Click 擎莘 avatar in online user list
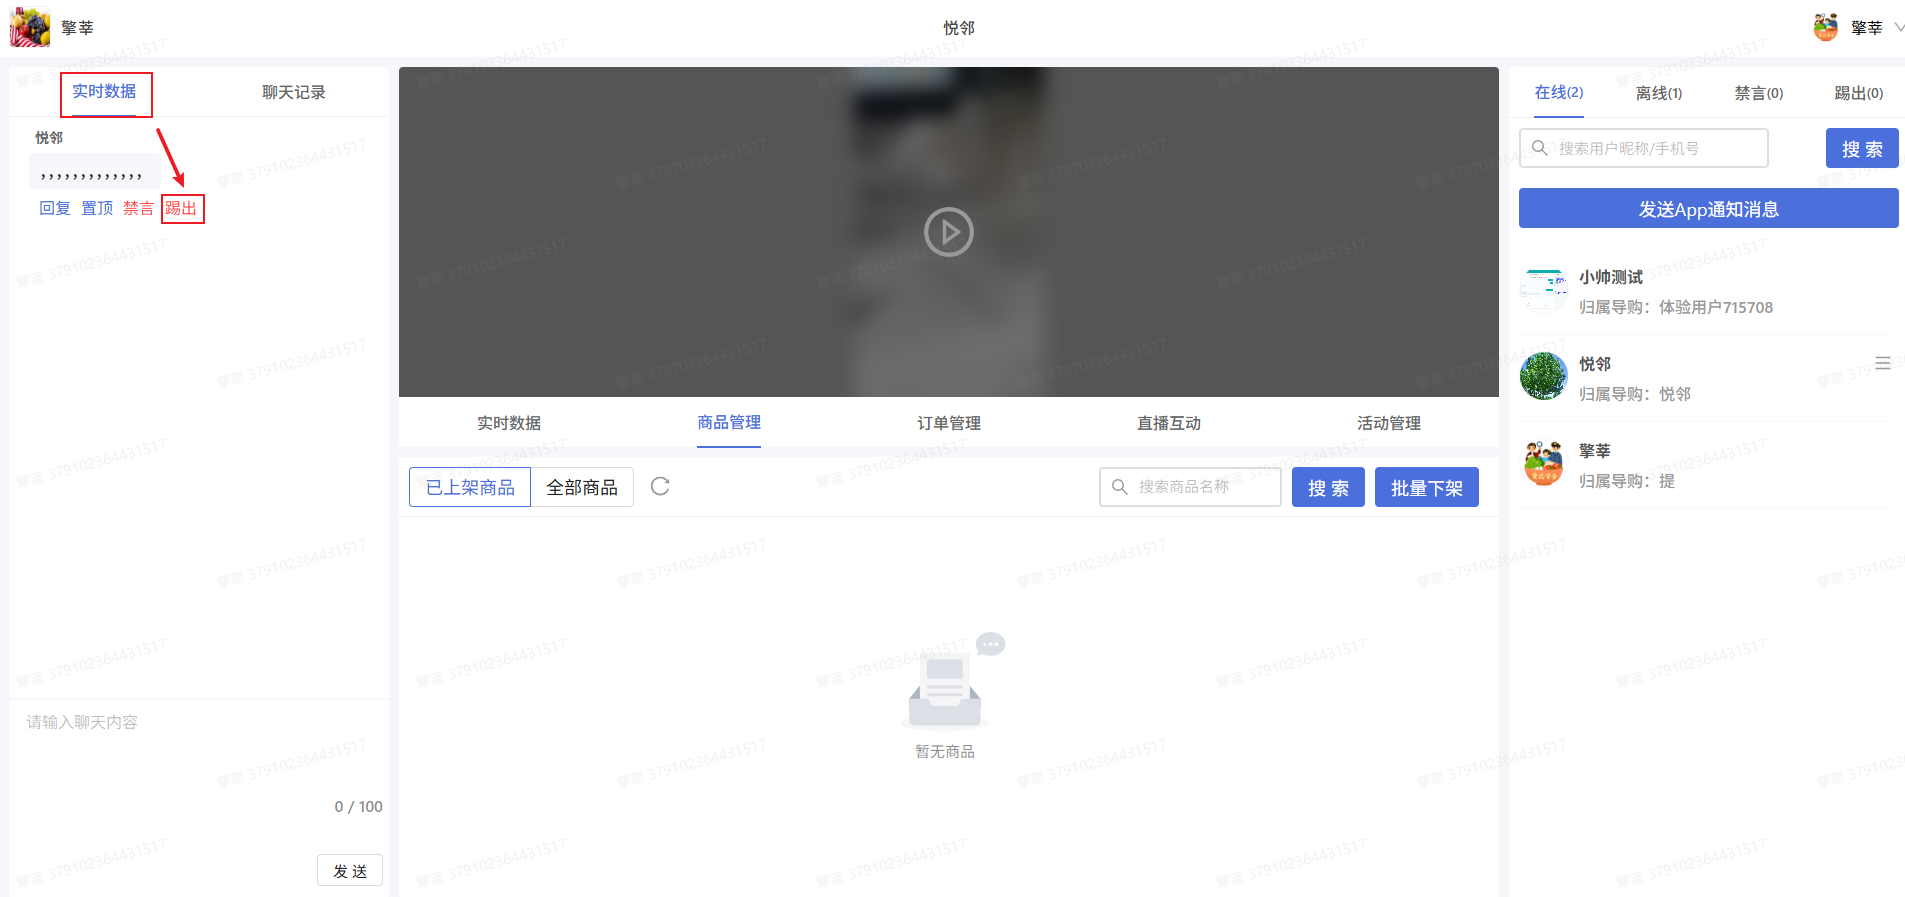Viewport: 1905px width, 897px height. [1543, 464]
